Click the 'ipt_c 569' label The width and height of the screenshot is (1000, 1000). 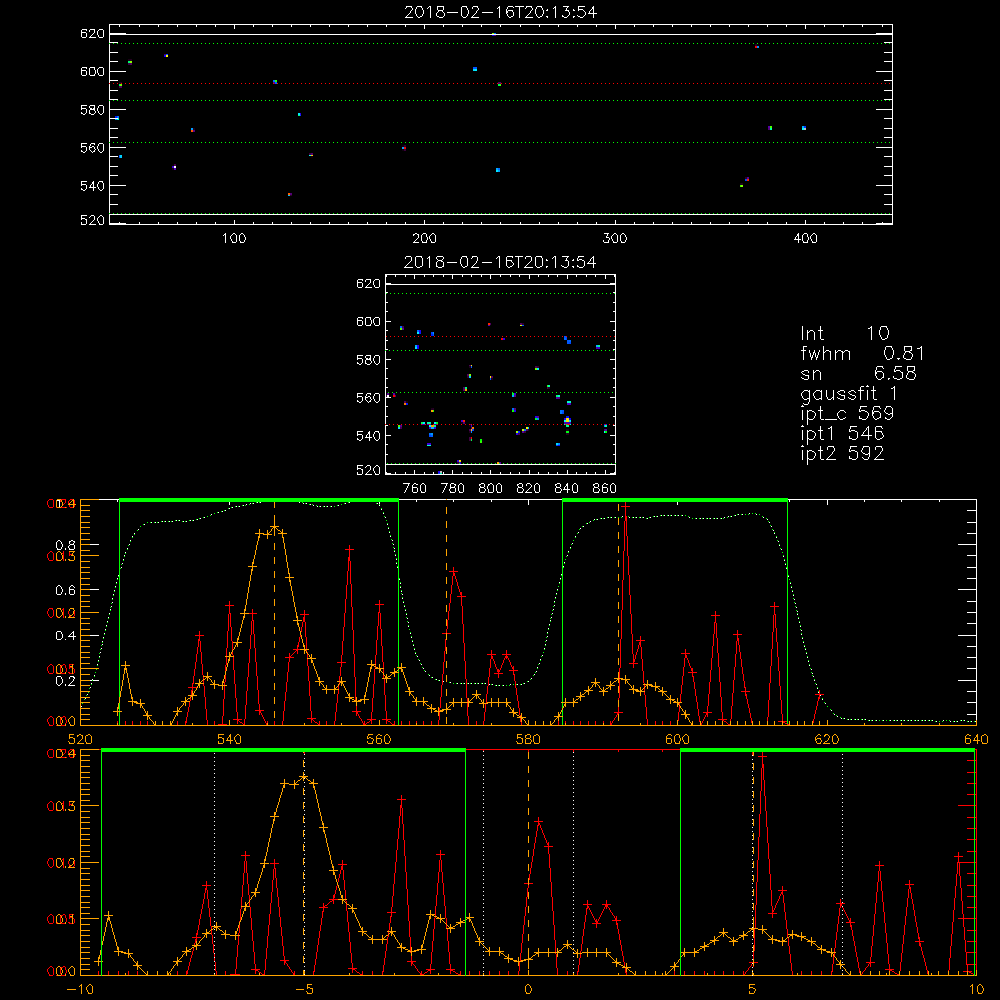coord(847,414)
